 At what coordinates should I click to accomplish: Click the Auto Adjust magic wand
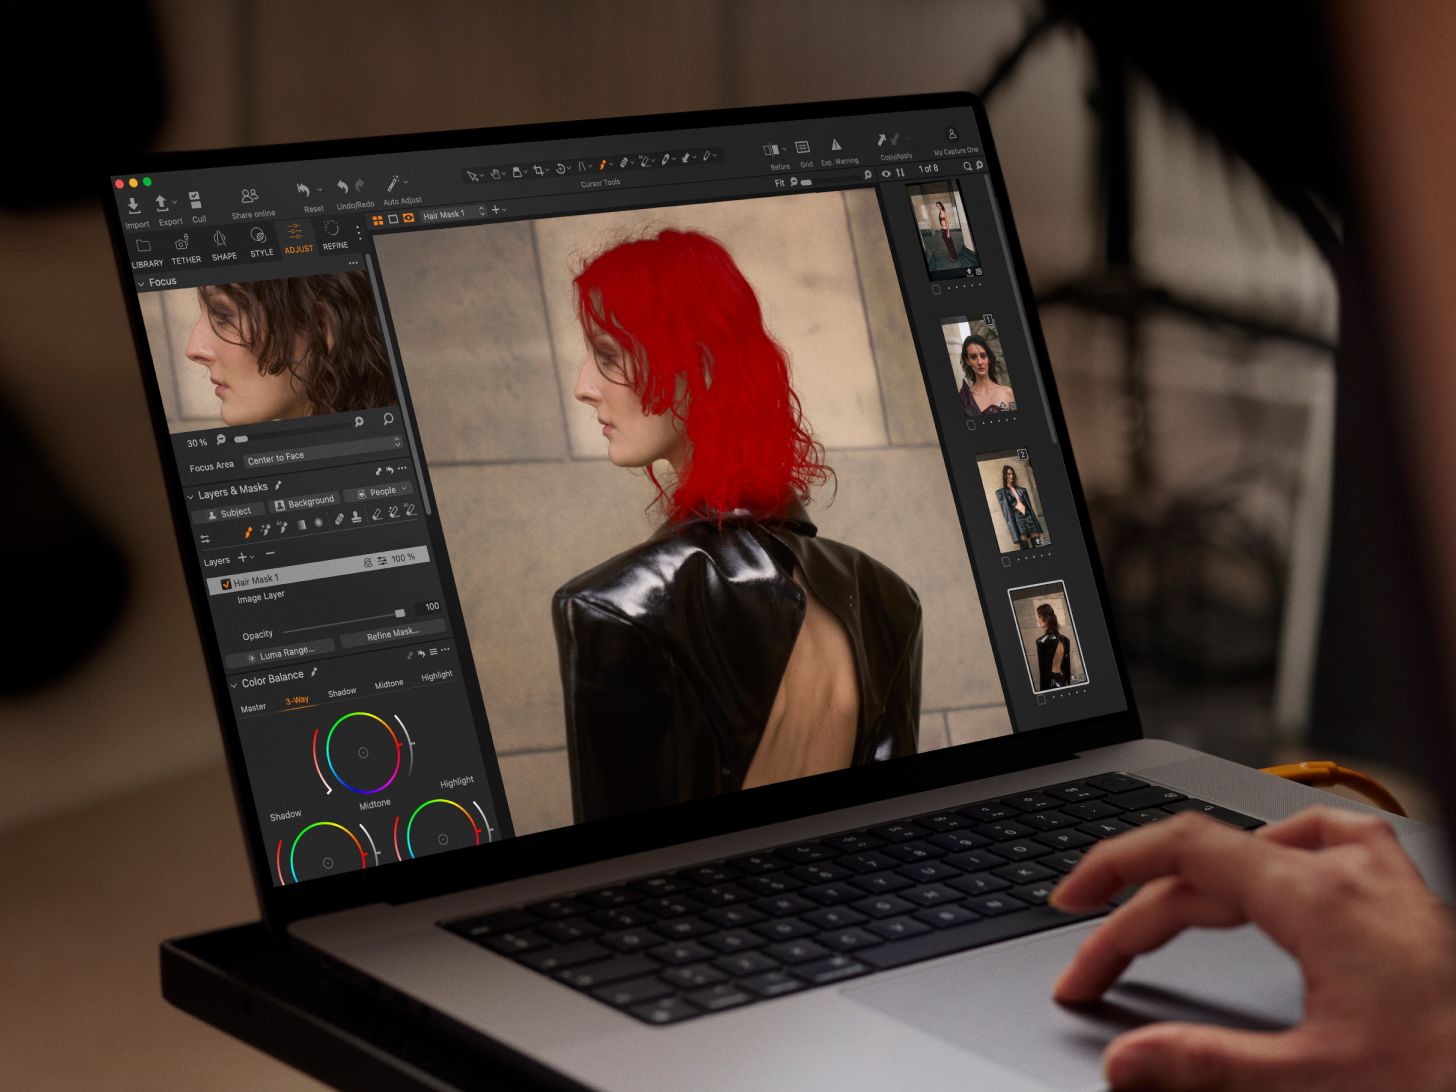[x=395, y=184]
